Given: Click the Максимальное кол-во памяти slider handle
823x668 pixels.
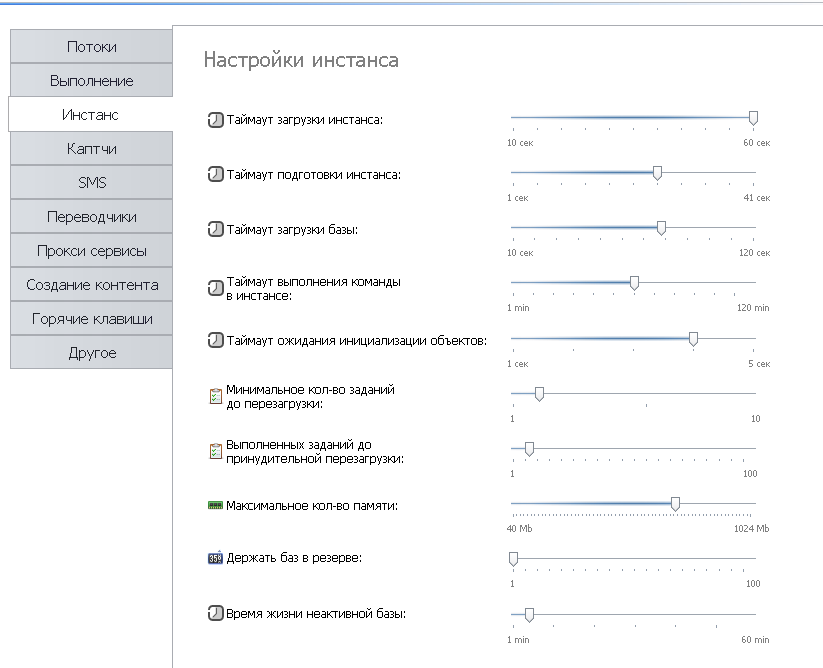Looking at the screenshot, I should (675, 504).
